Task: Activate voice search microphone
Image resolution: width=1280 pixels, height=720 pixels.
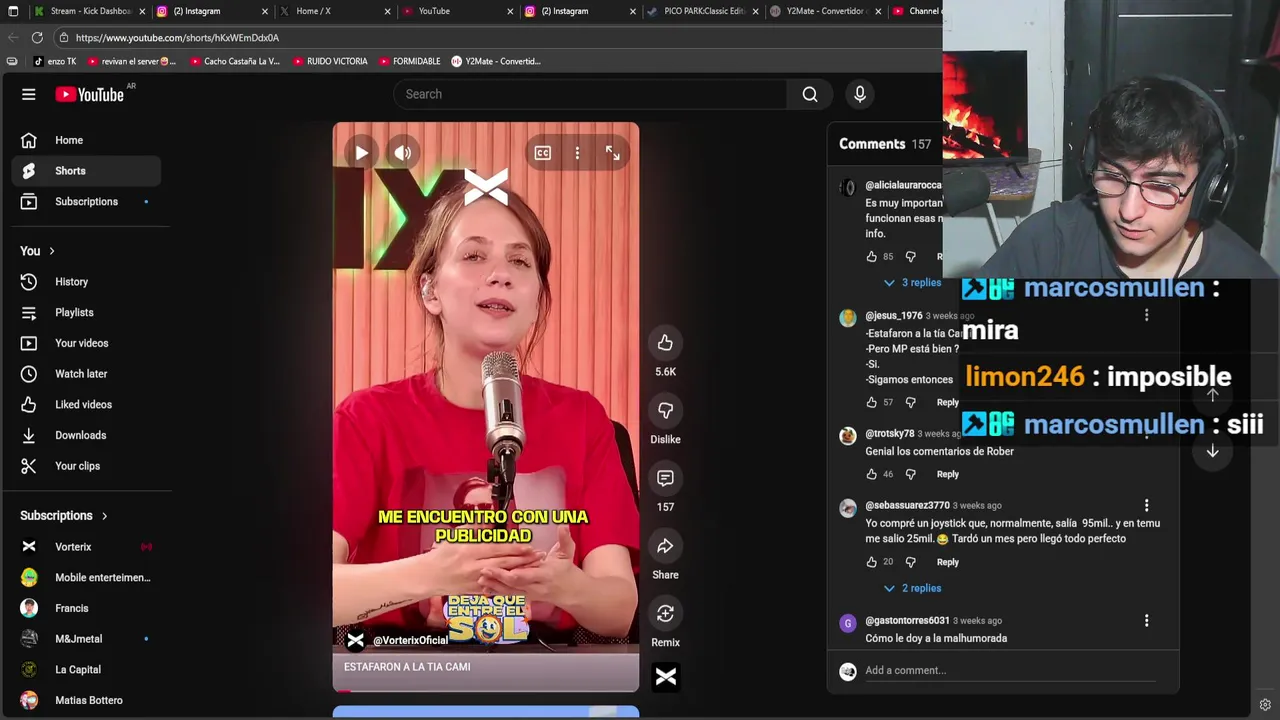Action: tap(860, 94)
